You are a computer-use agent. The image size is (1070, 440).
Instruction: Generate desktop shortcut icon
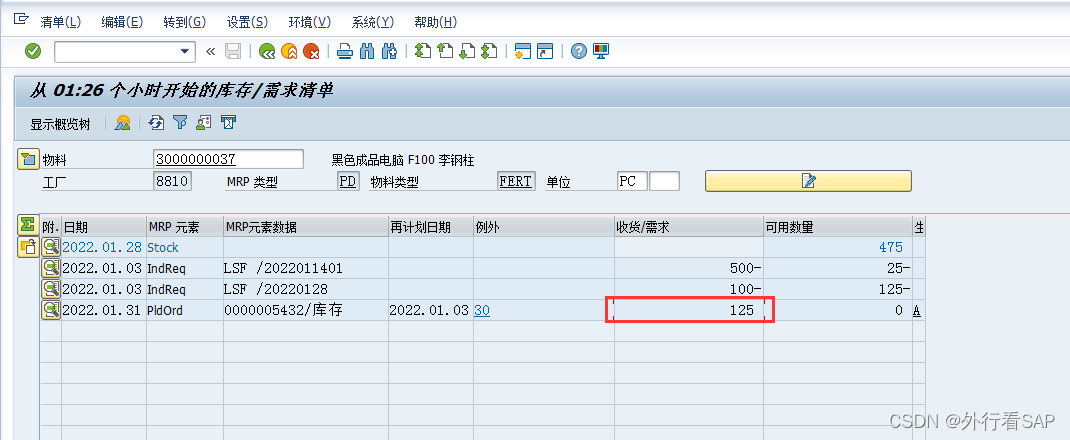[x=545, y=51]
